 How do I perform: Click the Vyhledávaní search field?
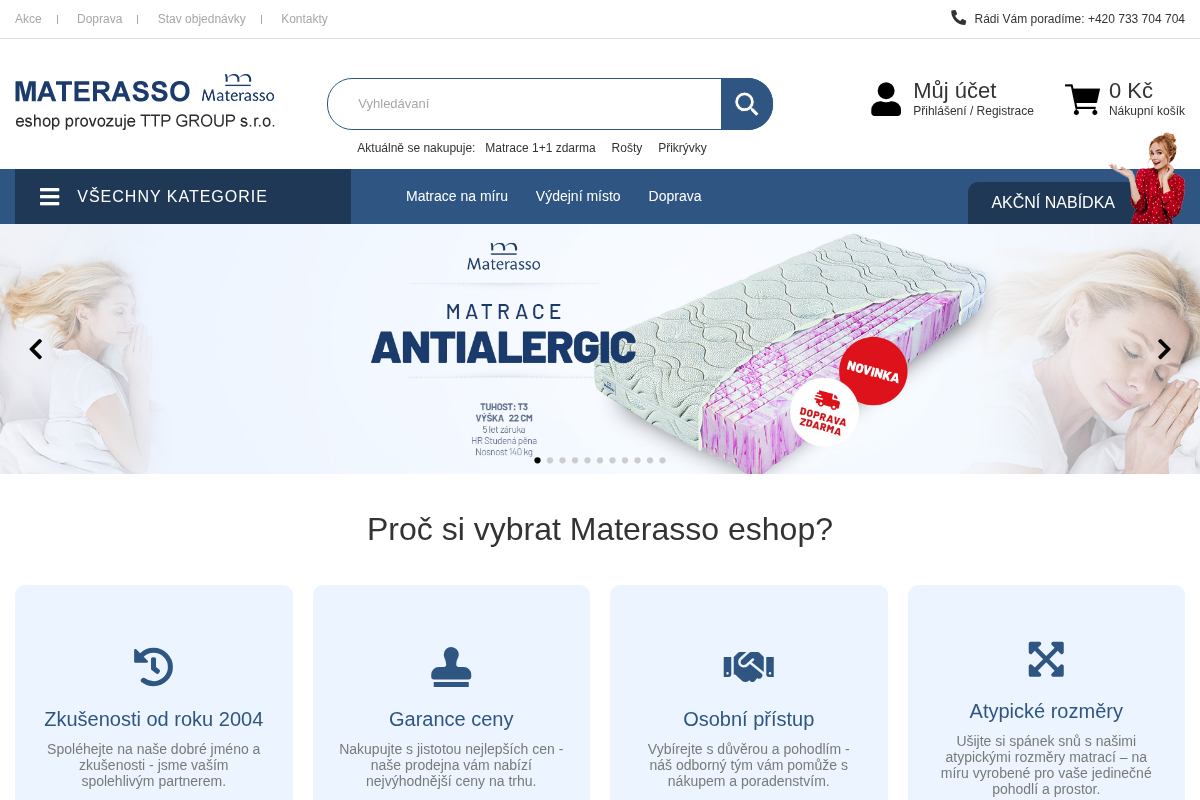[525, 104]
